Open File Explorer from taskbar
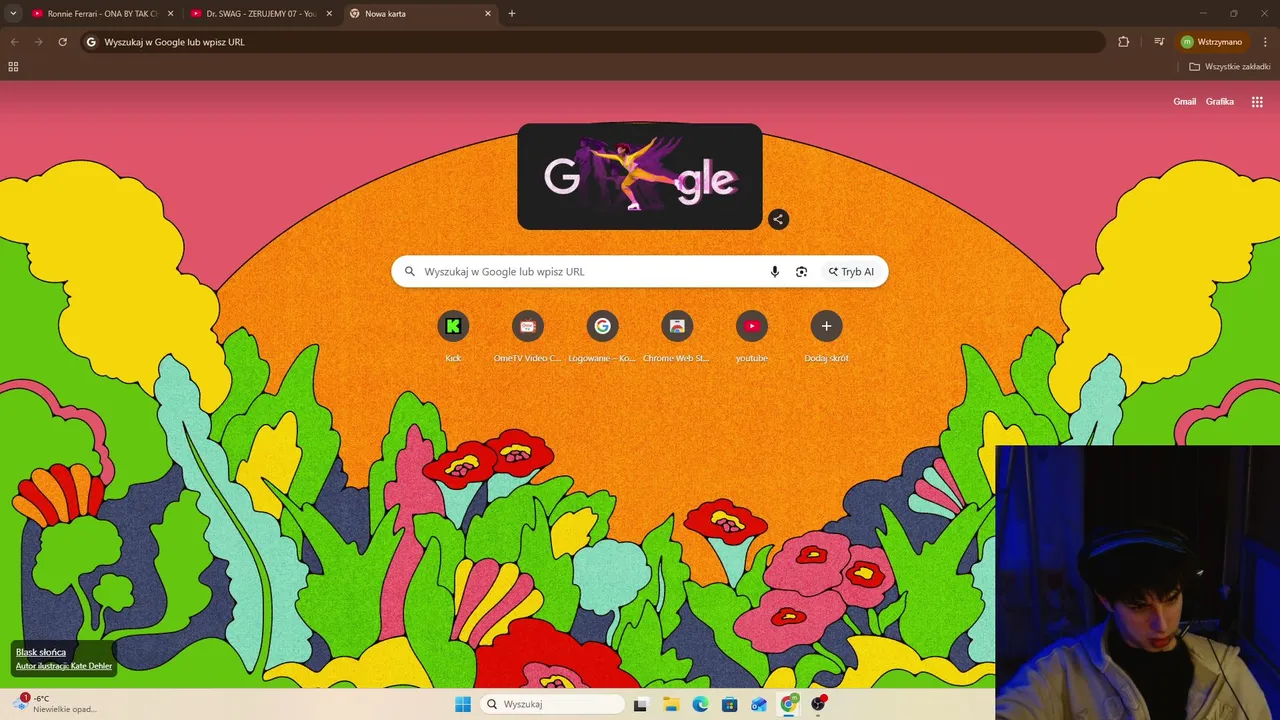 pos(671,704)
